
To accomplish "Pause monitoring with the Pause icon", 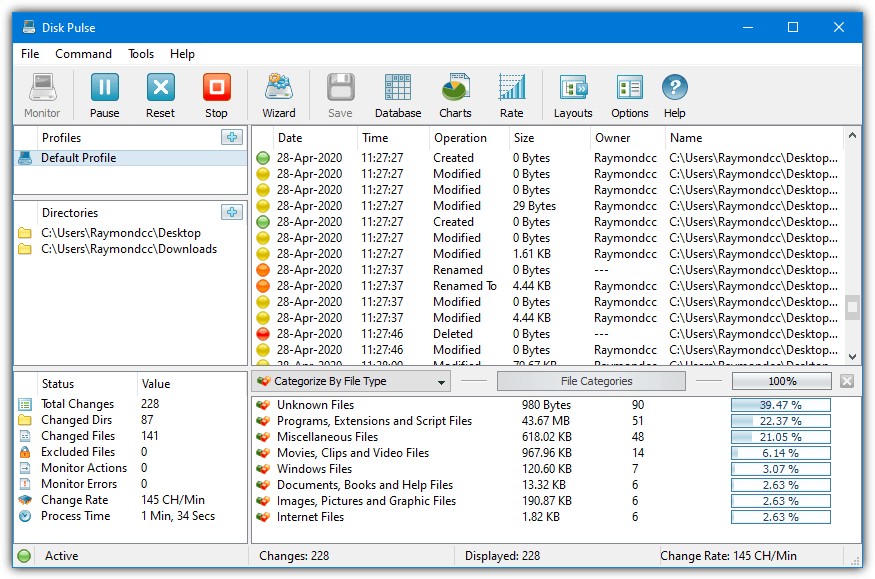I will coord(104,88).
